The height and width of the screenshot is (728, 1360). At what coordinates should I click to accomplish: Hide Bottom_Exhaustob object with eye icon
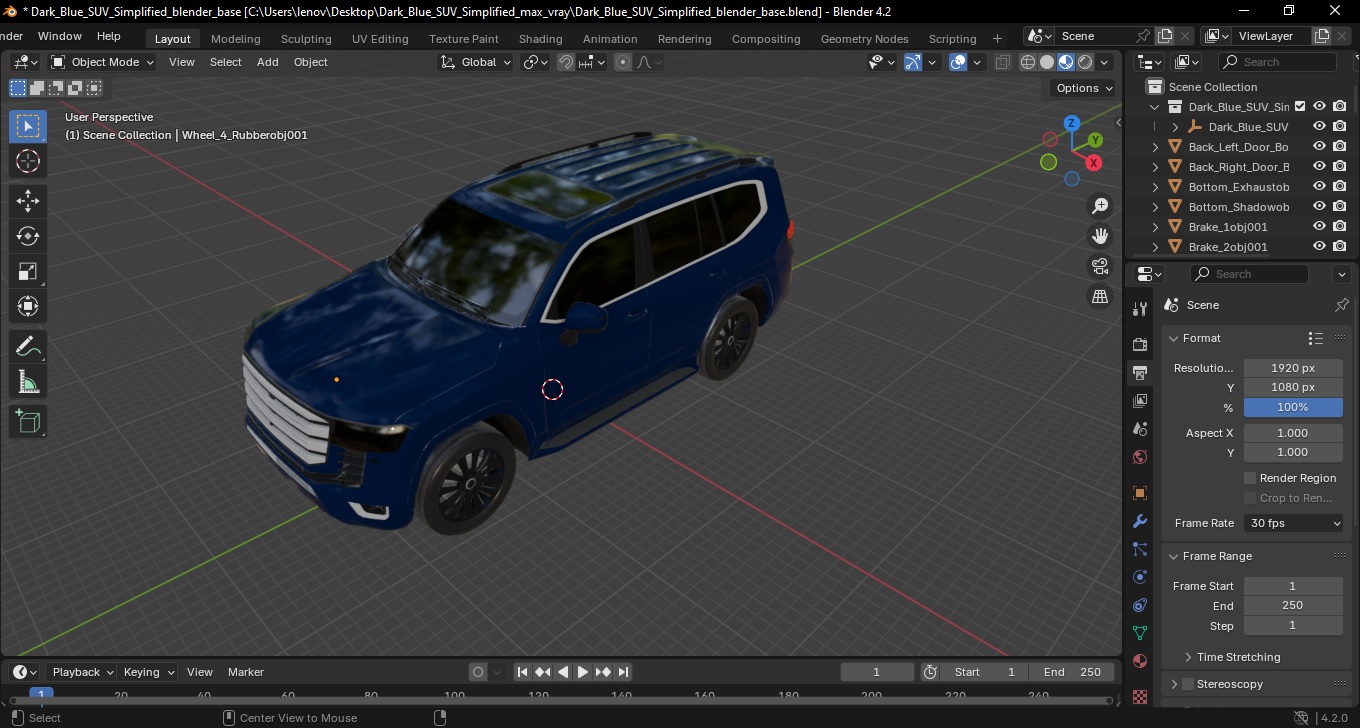pos(1319,186)
